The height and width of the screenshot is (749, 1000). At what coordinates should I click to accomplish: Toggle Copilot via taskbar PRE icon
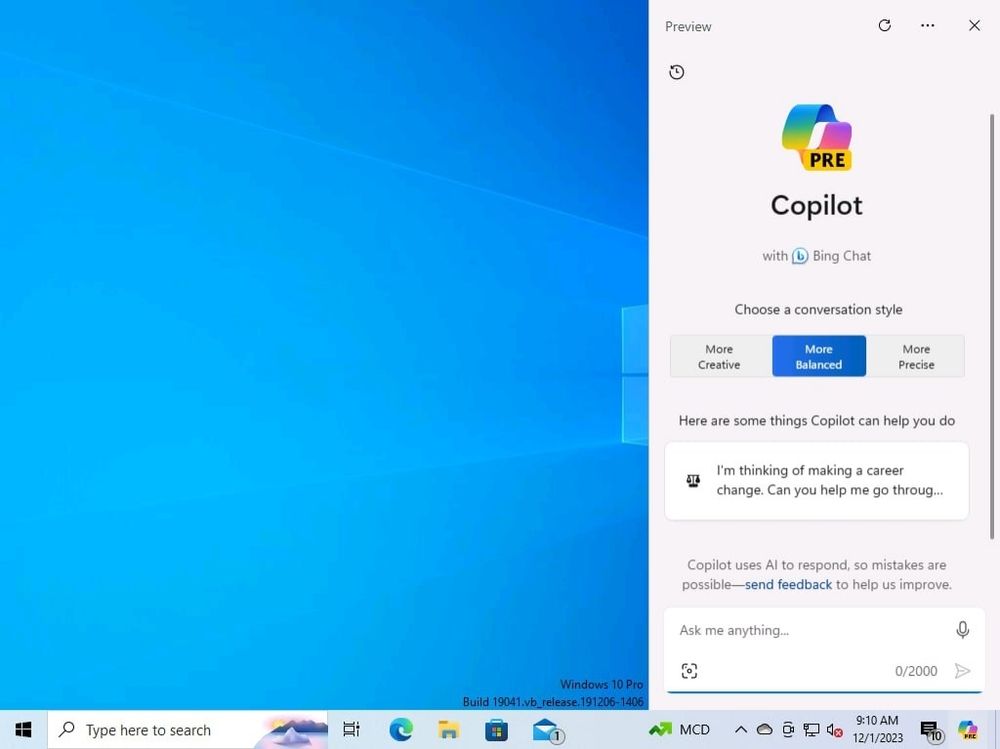[967, 729]
